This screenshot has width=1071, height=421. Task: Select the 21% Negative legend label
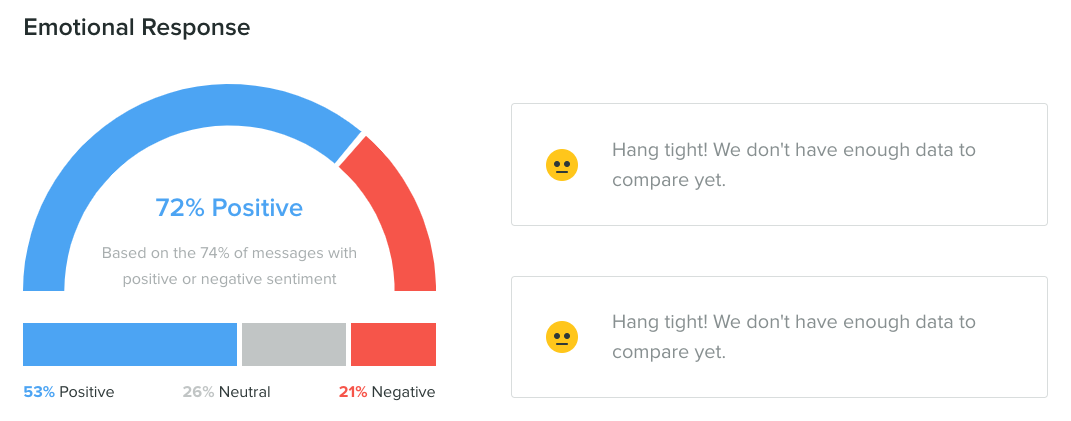coord(387,392)
